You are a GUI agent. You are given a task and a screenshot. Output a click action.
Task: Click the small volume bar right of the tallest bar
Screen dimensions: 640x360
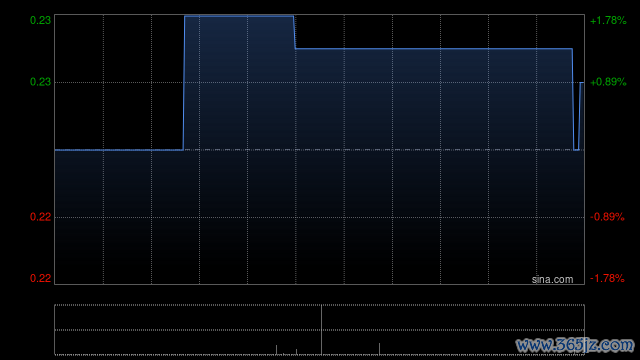point(379,349)
